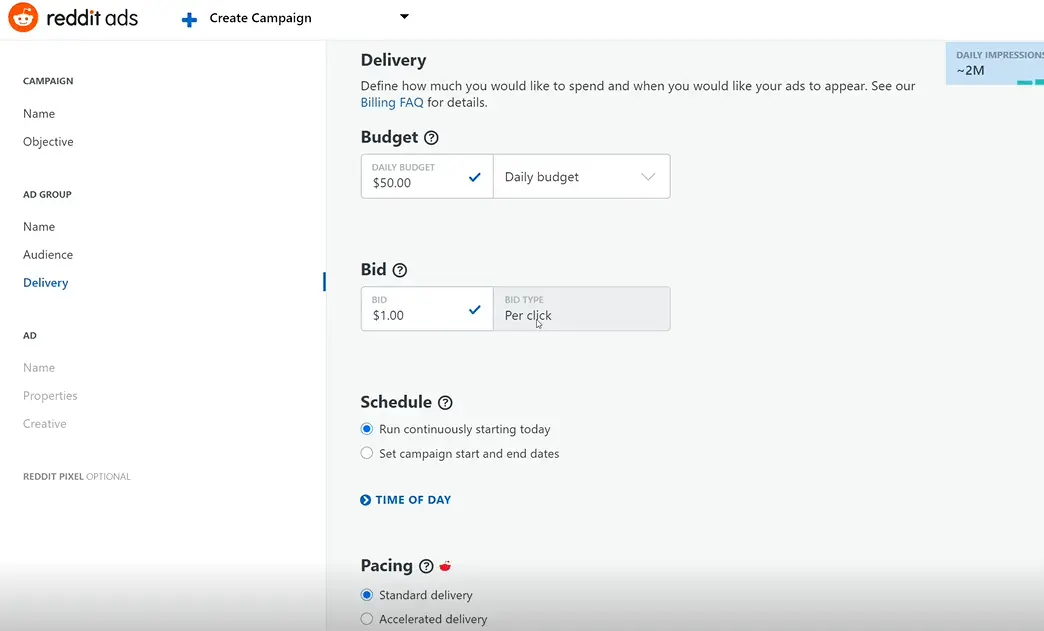Open the dropdown arrow in top bar

[x=404, y=16]
